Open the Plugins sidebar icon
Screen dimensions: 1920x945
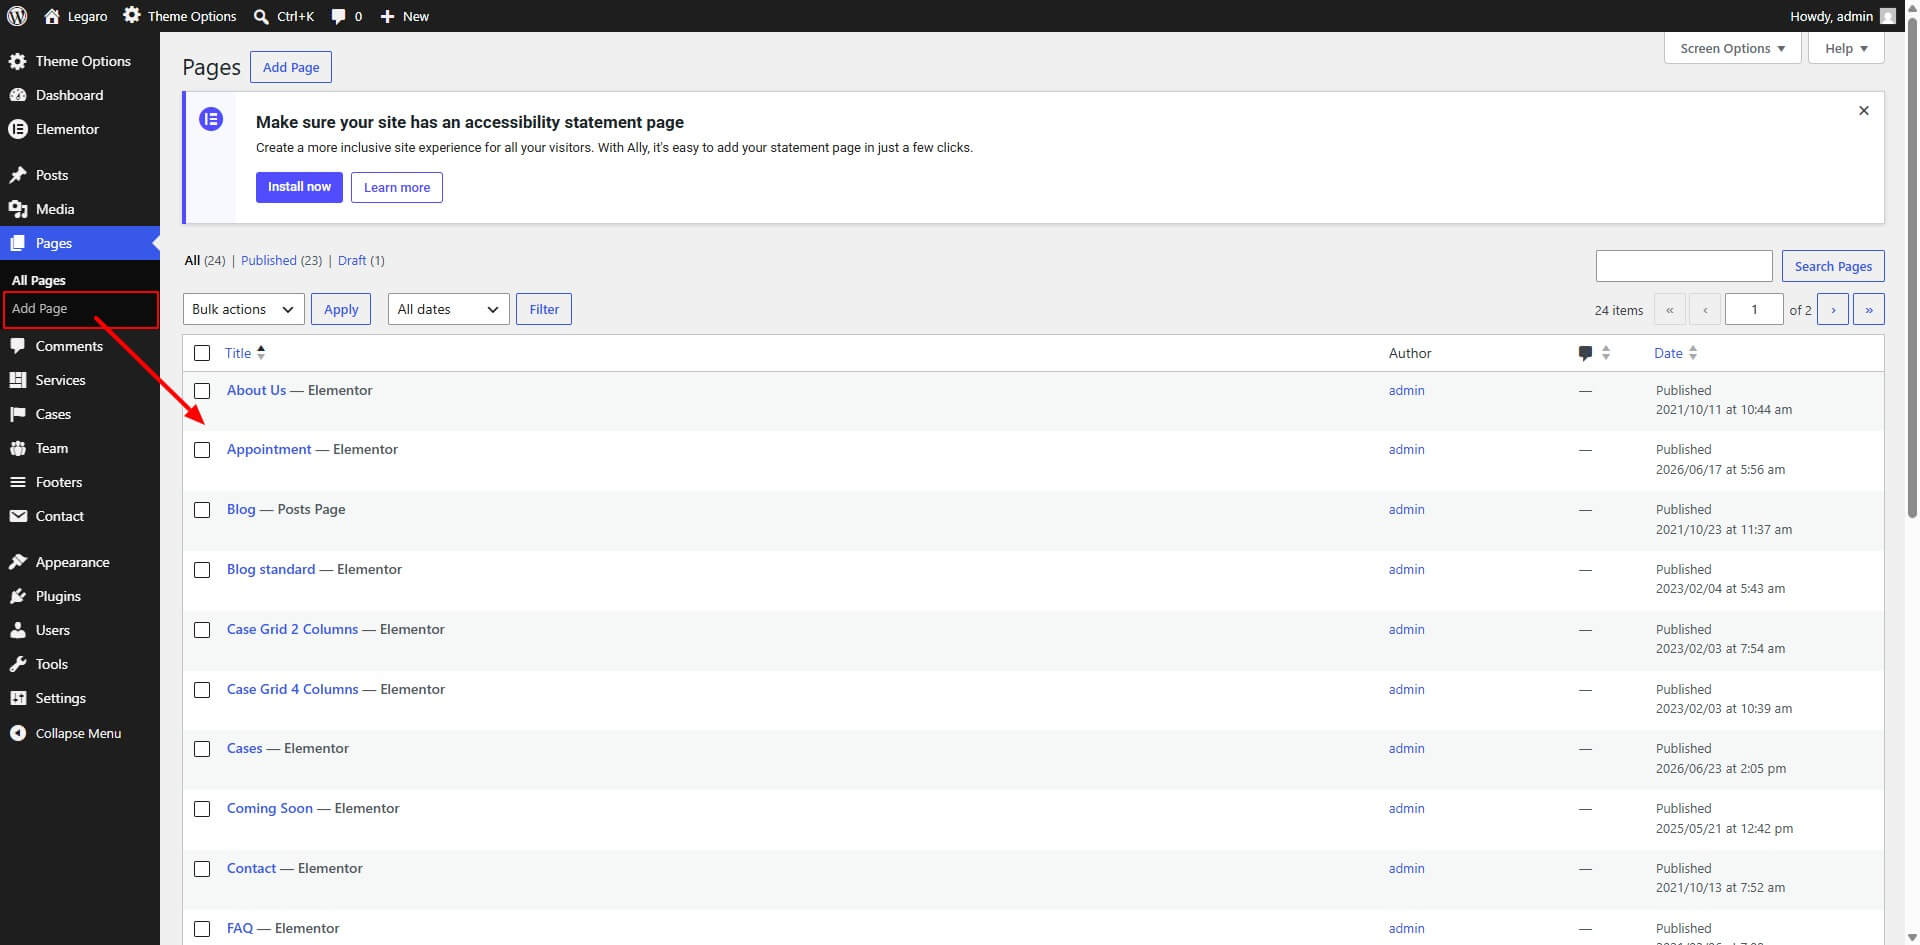tap(17, 596)
